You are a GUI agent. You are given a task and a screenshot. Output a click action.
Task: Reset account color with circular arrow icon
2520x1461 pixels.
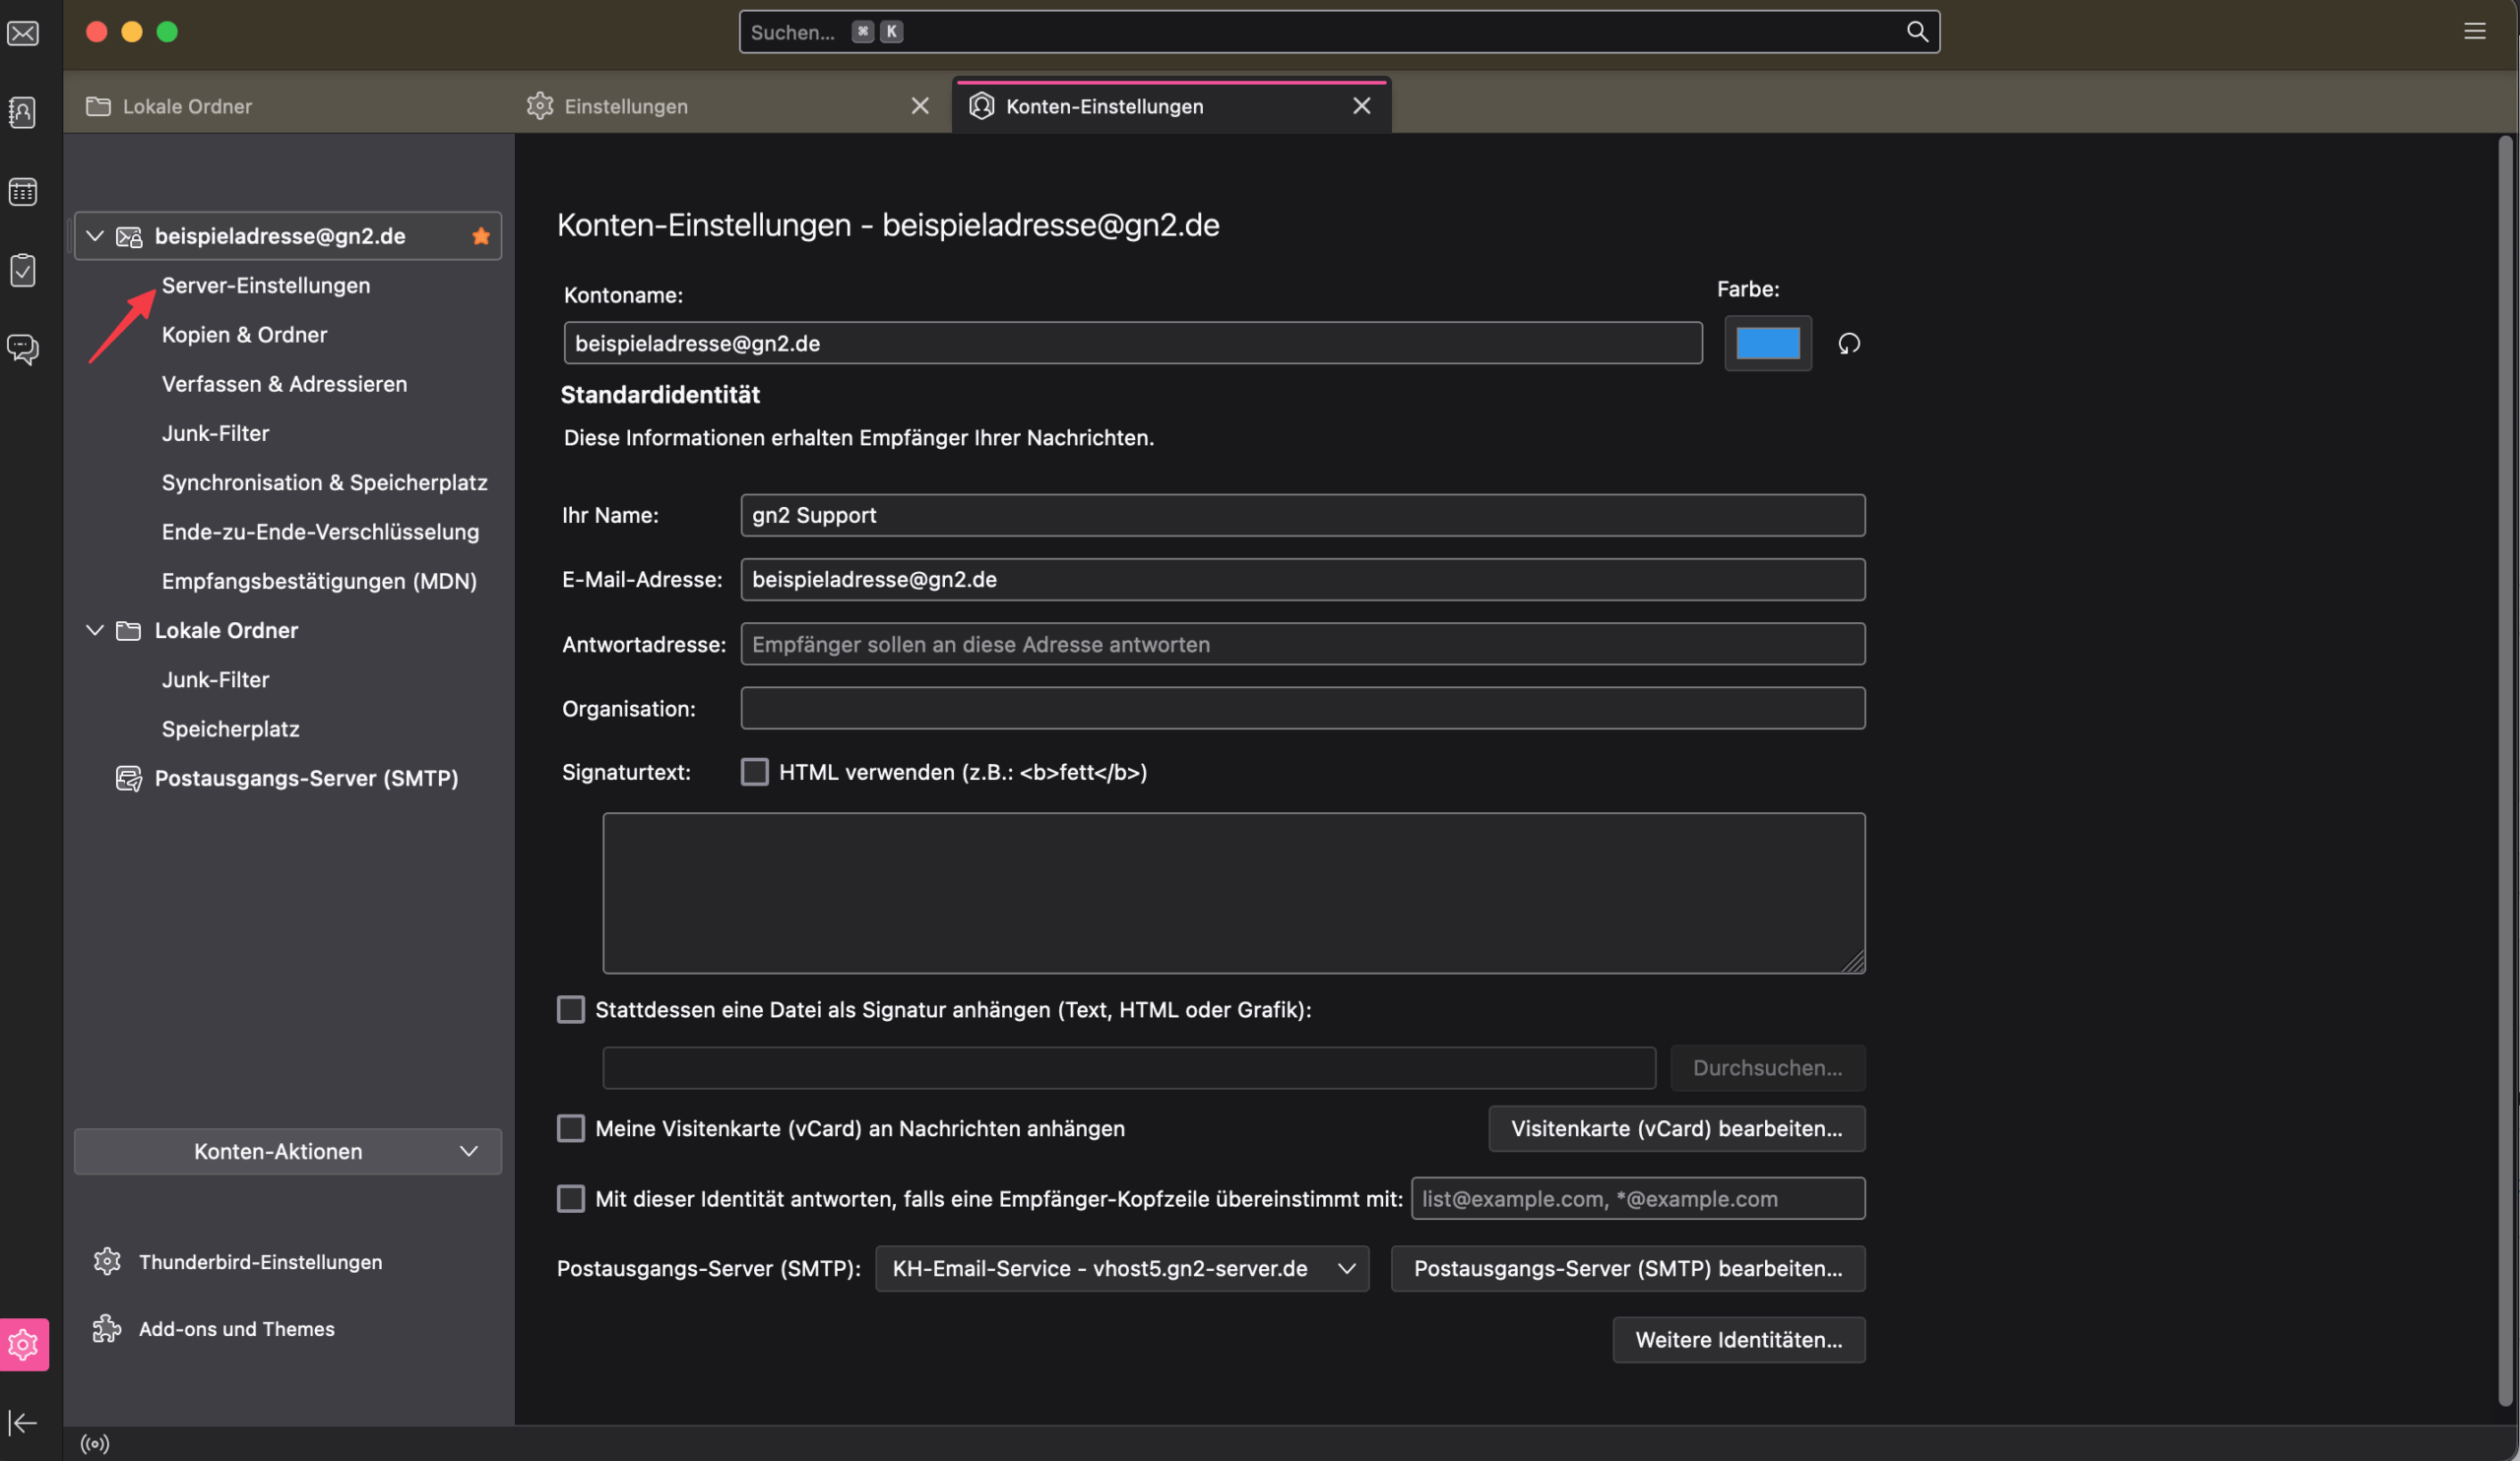(1849, 344)
